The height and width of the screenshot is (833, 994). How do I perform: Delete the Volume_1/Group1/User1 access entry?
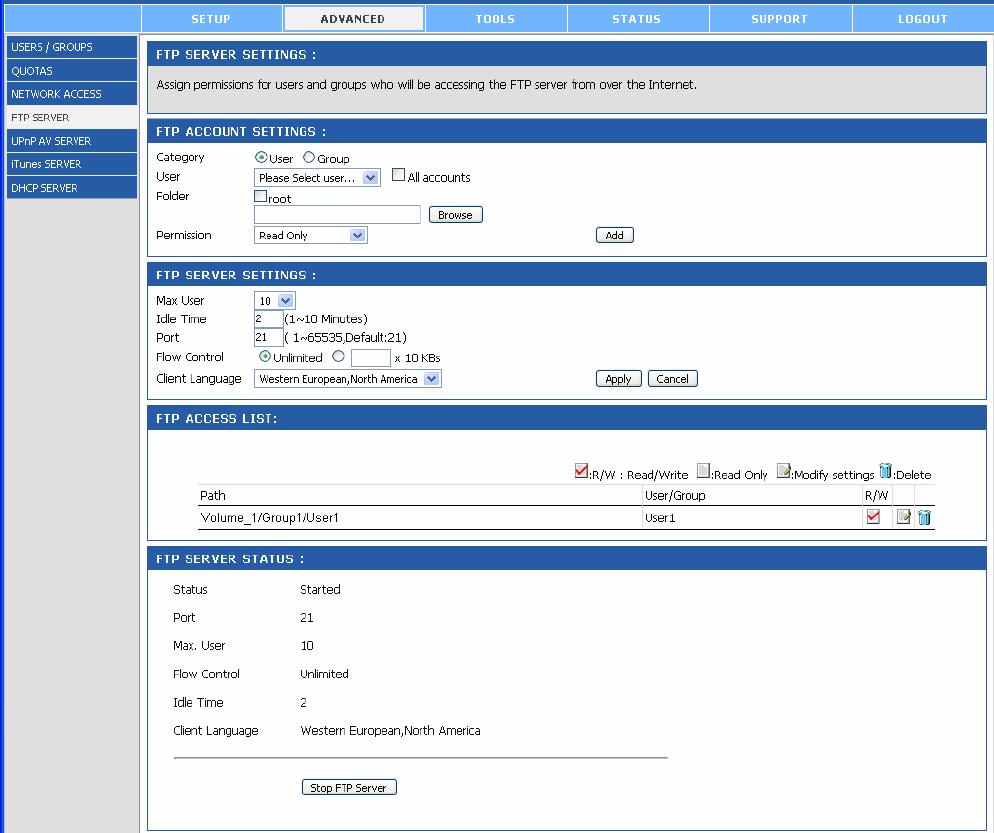coord(924,517)
